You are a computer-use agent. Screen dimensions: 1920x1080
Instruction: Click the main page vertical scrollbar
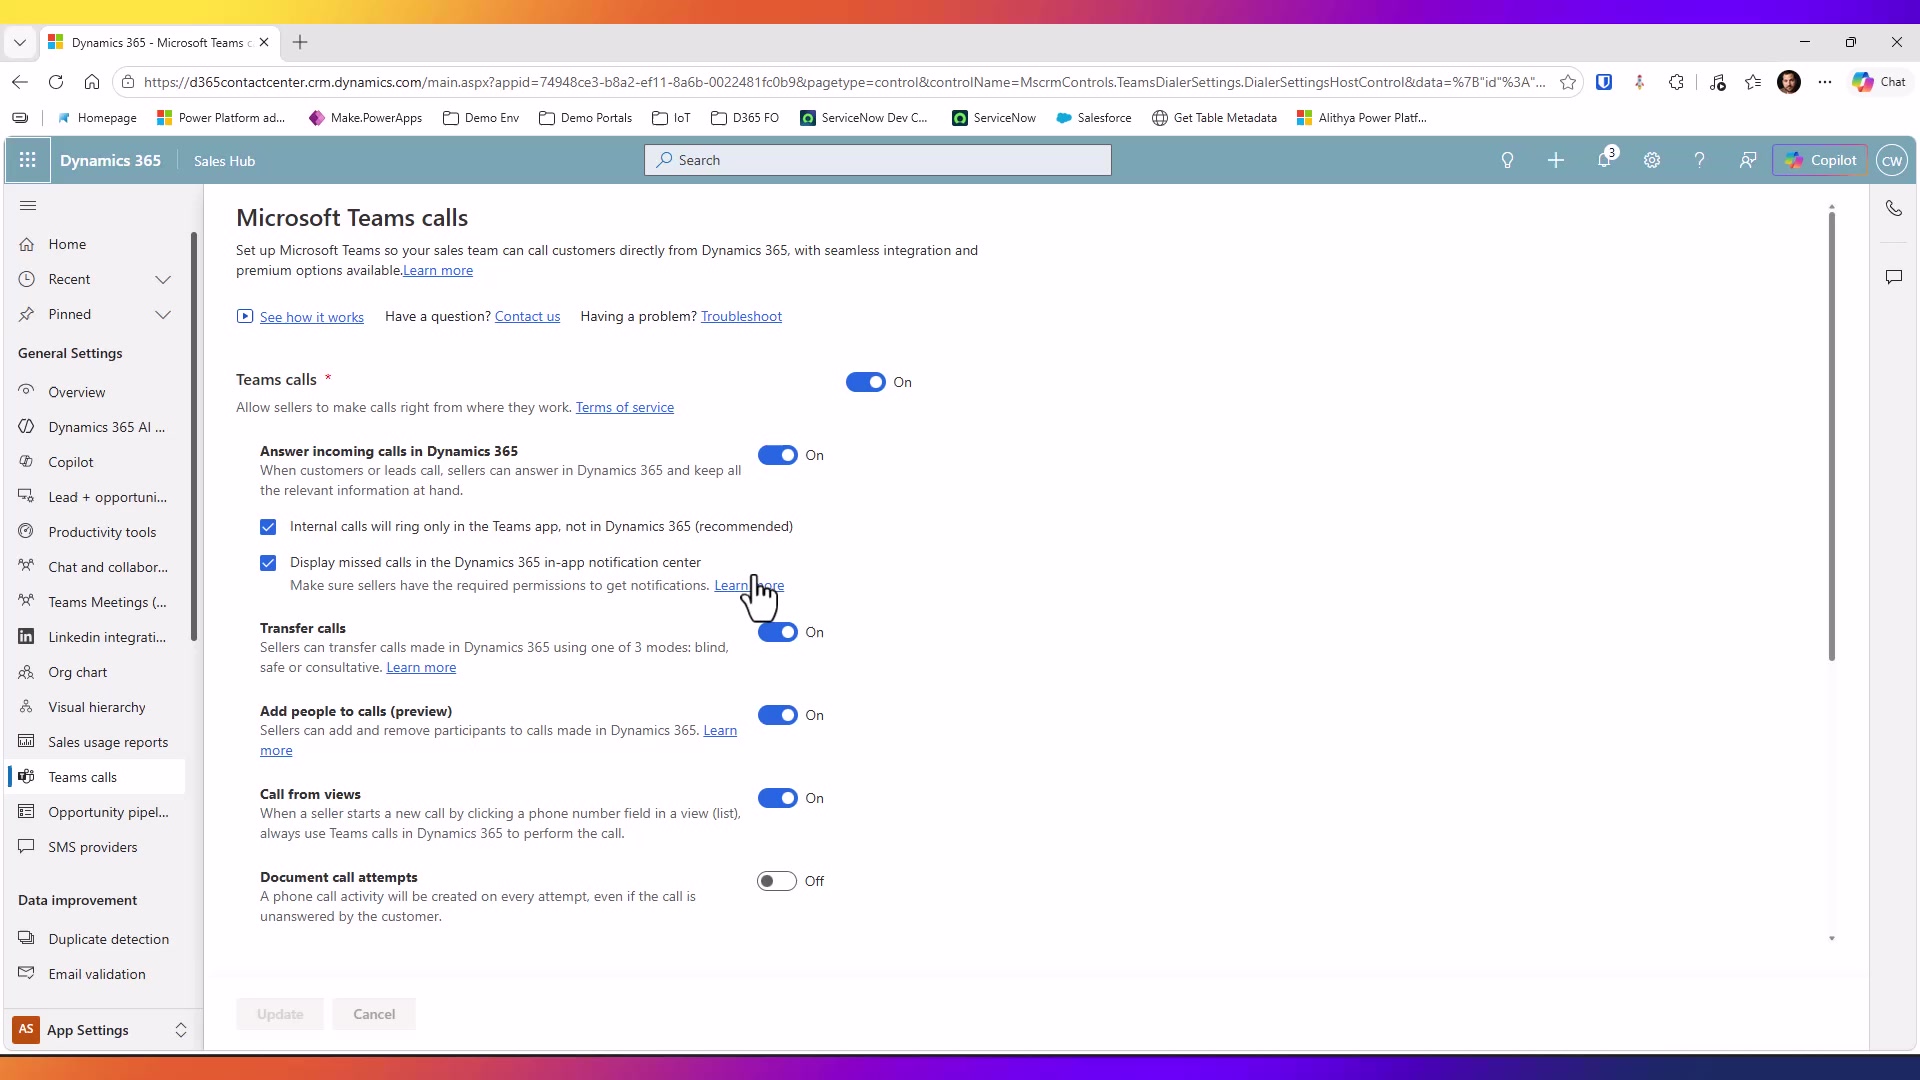point(1832,436)
